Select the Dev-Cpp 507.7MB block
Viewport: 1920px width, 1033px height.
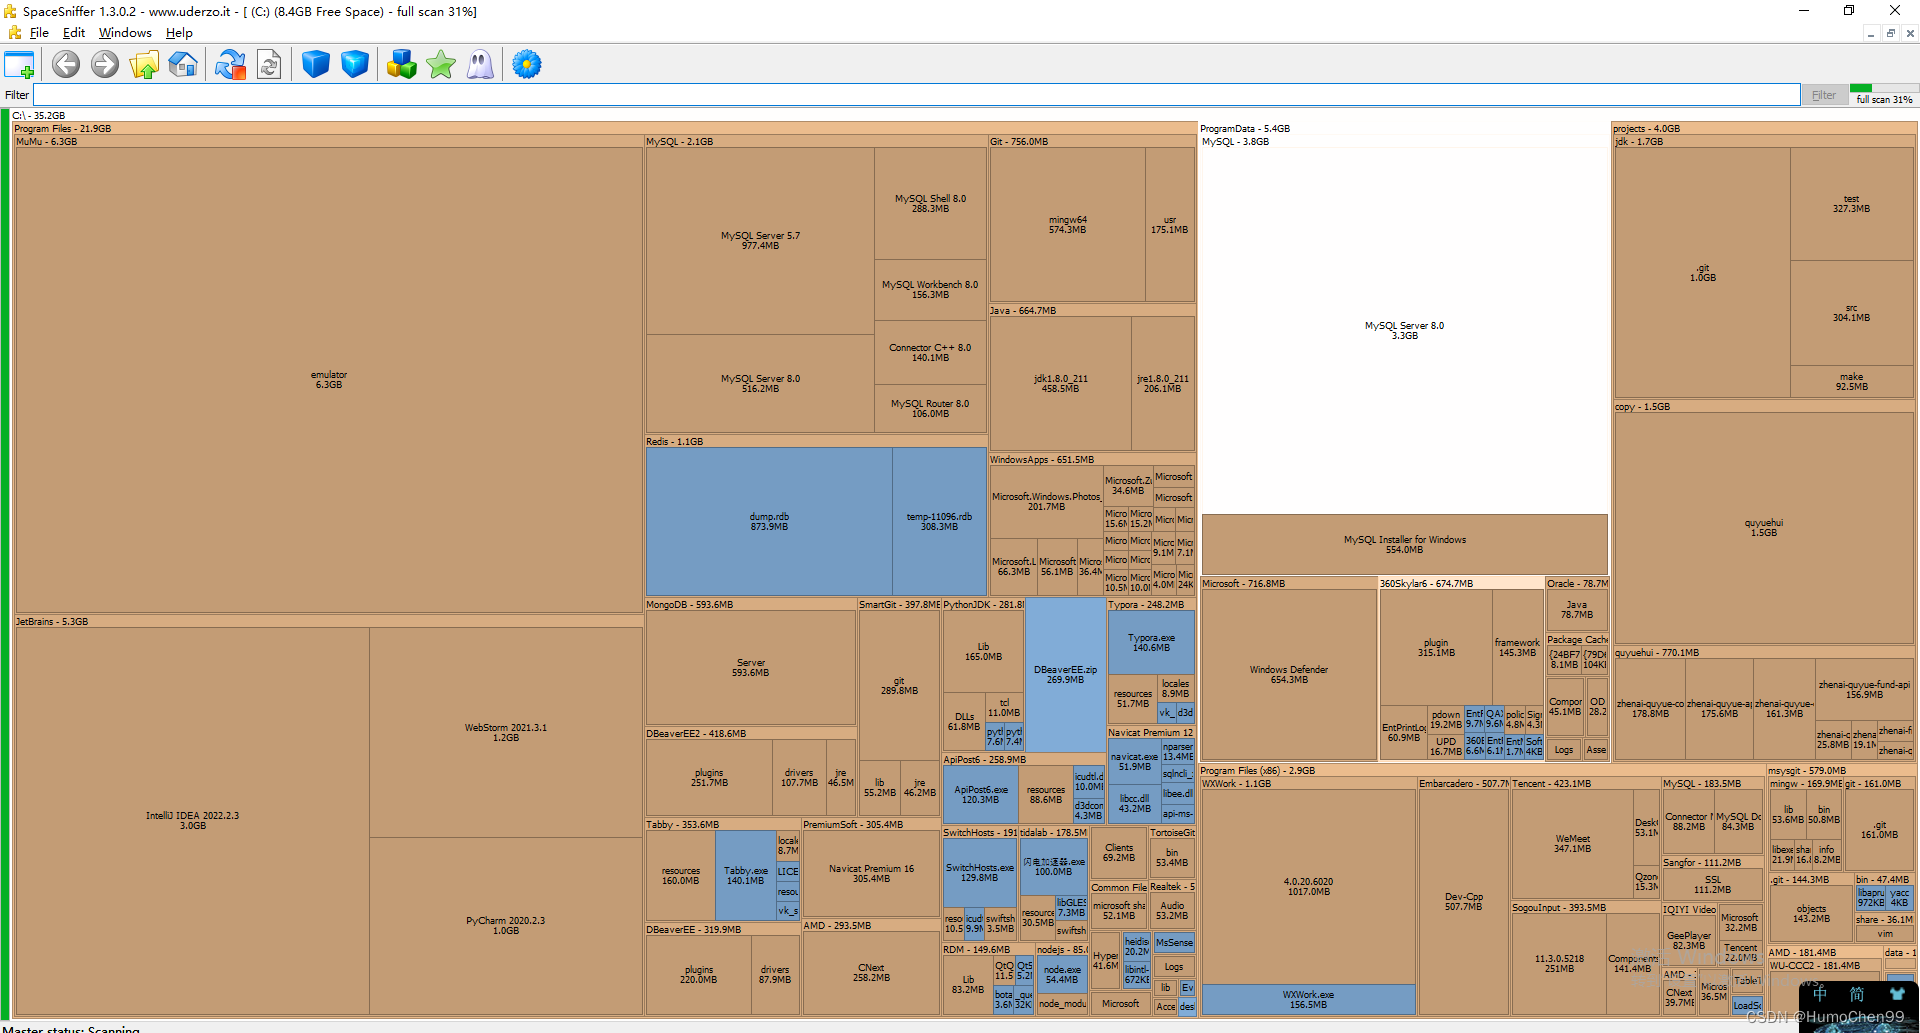pyautogui.click(x=1463, y=902)
